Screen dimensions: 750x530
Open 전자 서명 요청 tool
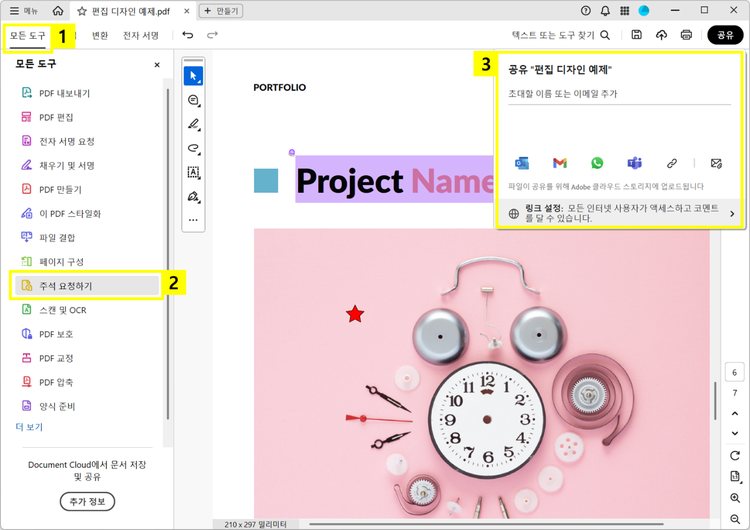[x=88, y=141]
